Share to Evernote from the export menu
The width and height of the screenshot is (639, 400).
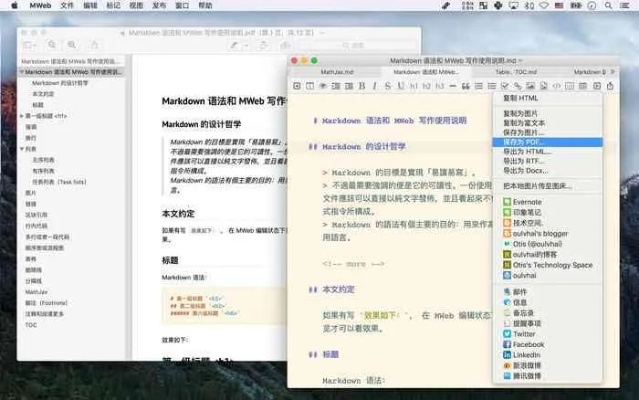[x=528, y=201]
